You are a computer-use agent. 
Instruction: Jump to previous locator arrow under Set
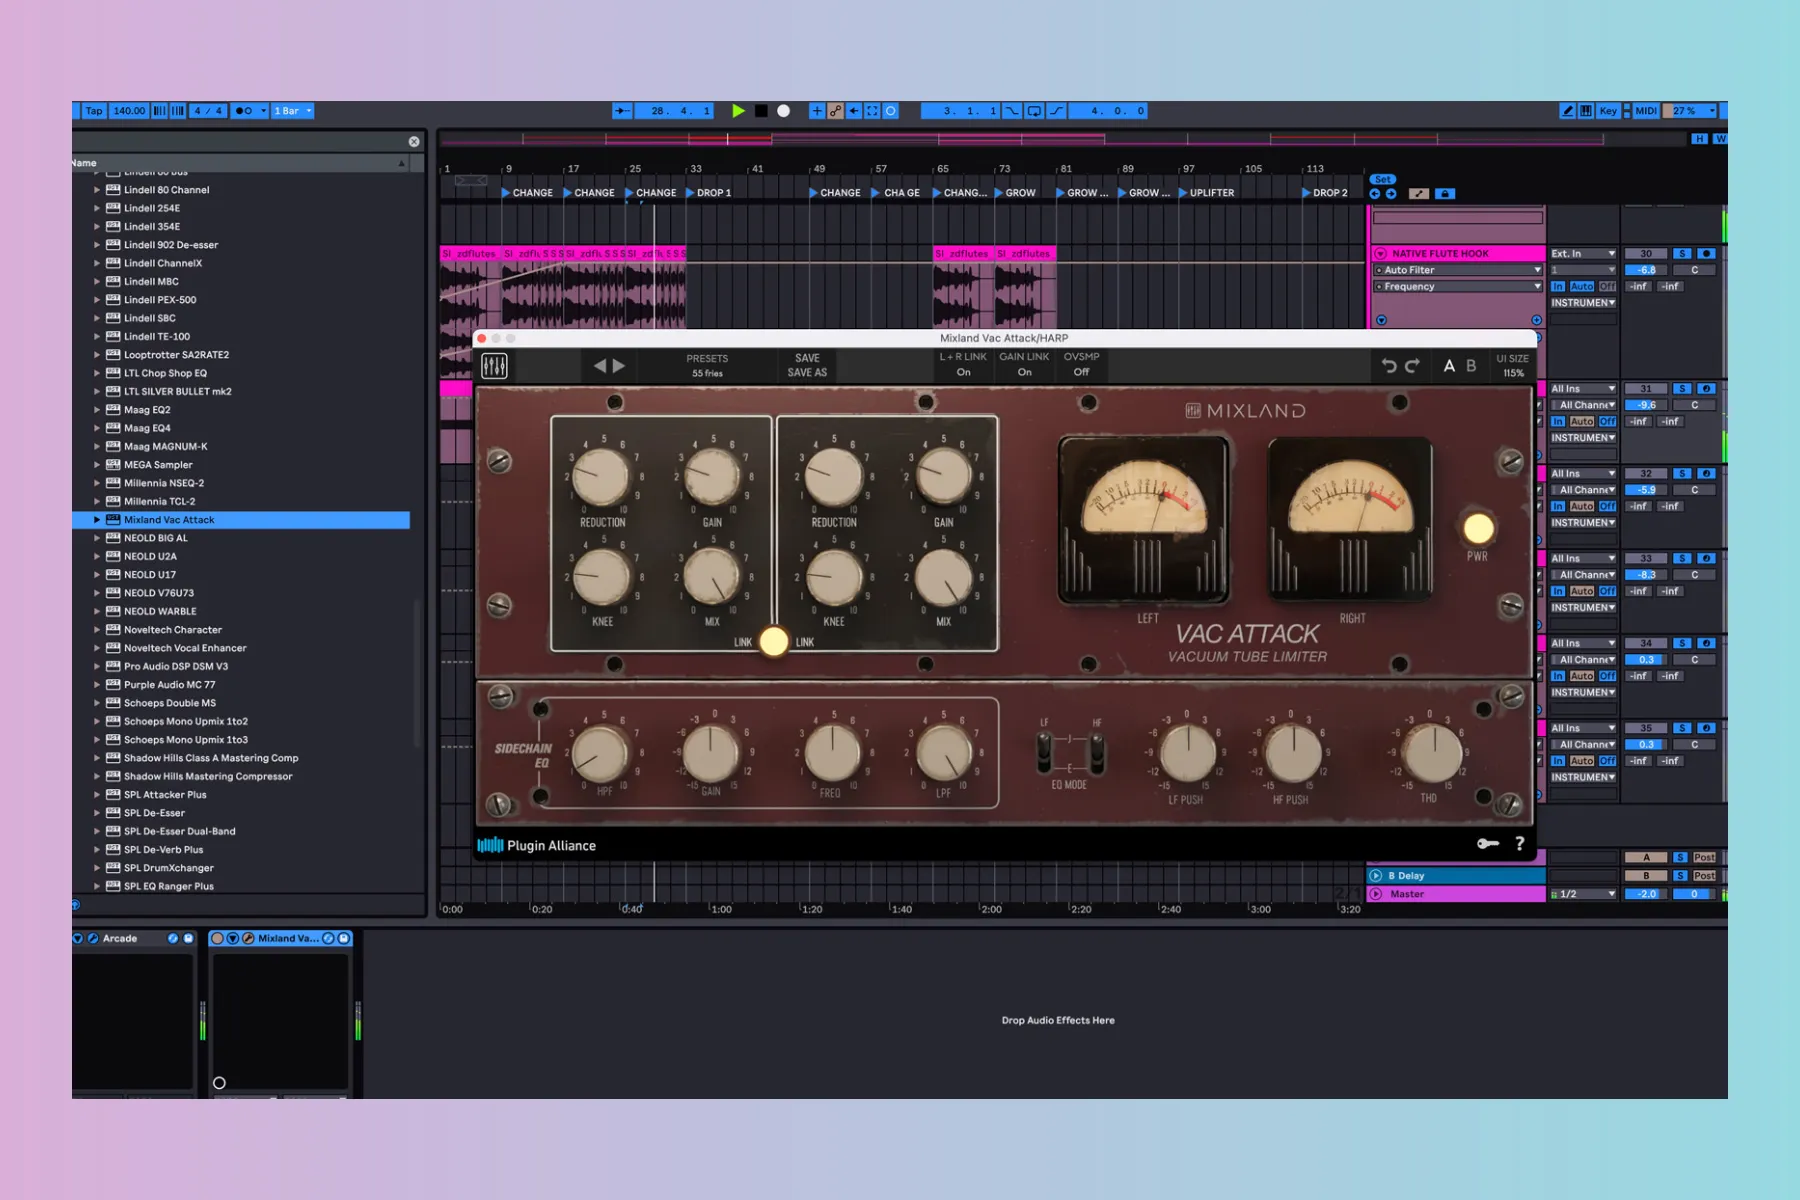pos(1375,194)
